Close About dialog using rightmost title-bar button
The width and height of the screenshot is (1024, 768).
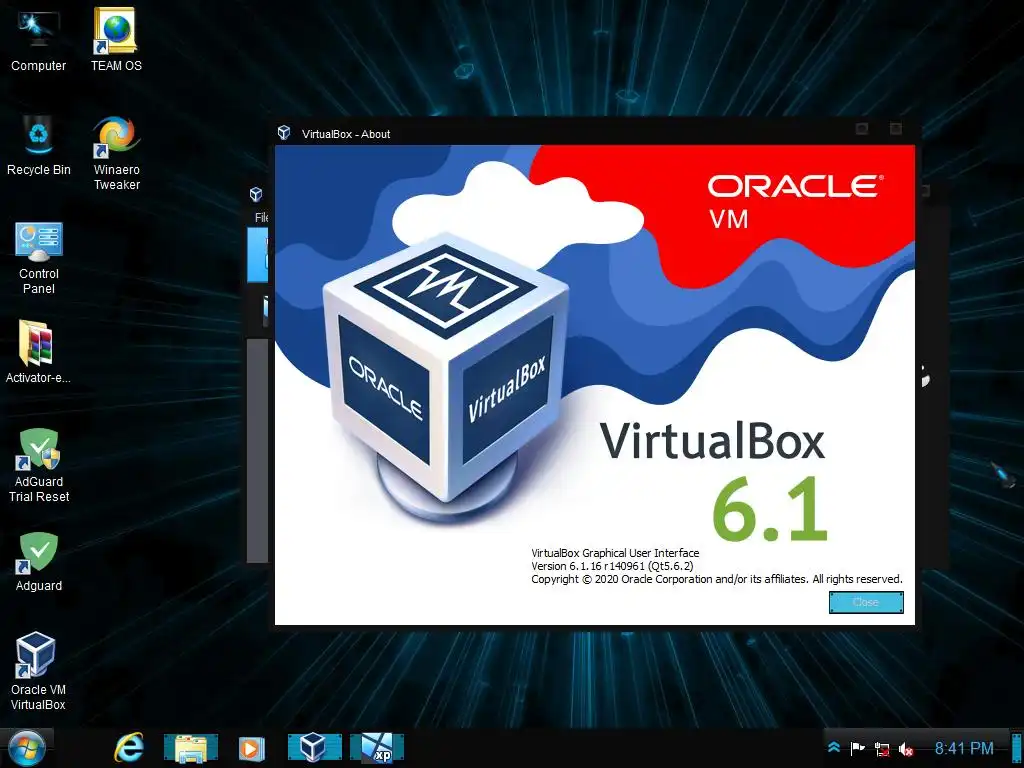pos(895,129)
